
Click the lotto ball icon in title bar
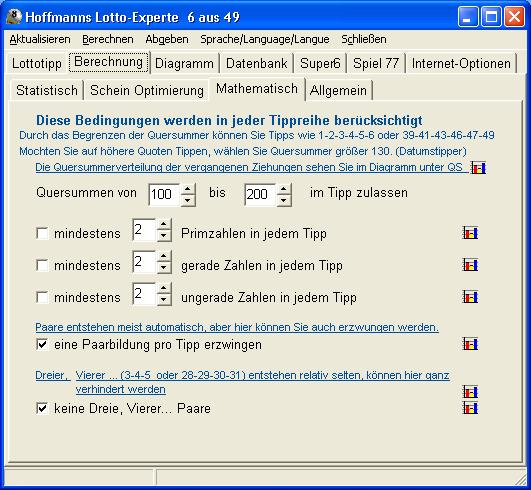point(14,17)
